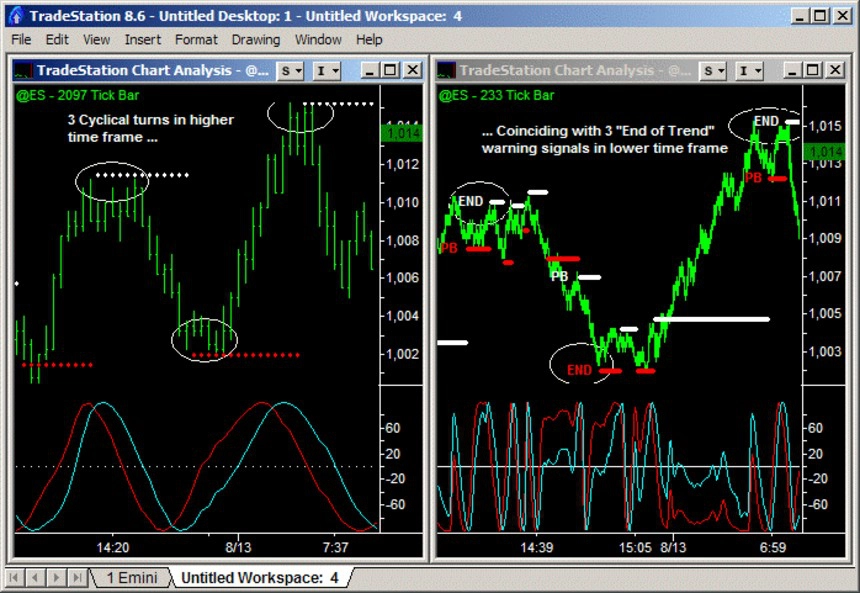Image resolution: width=860 pixels, height=593 pixels.
Task: Click the 1,012 price label in the 2097 Tick chart
Action: click(x=403, y=165)
